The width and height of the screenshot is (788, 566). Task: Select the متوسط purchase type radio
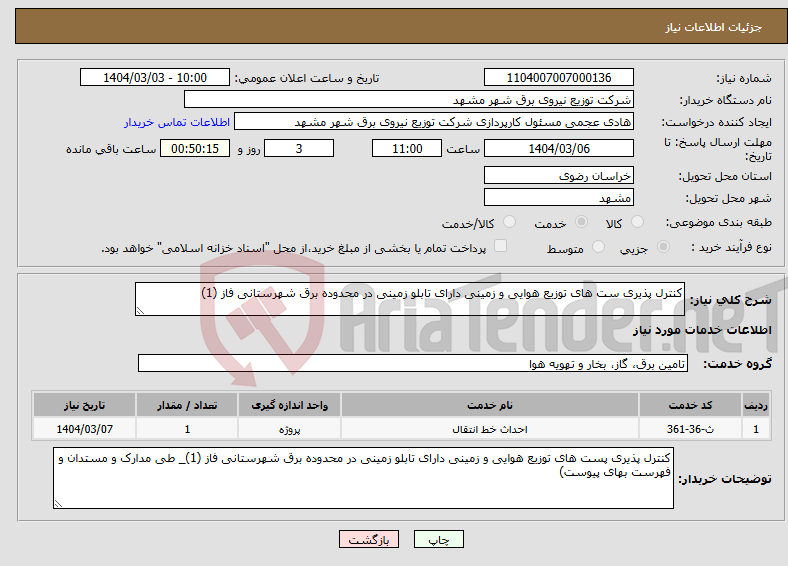pyautogui.click(x=598, y=246)
